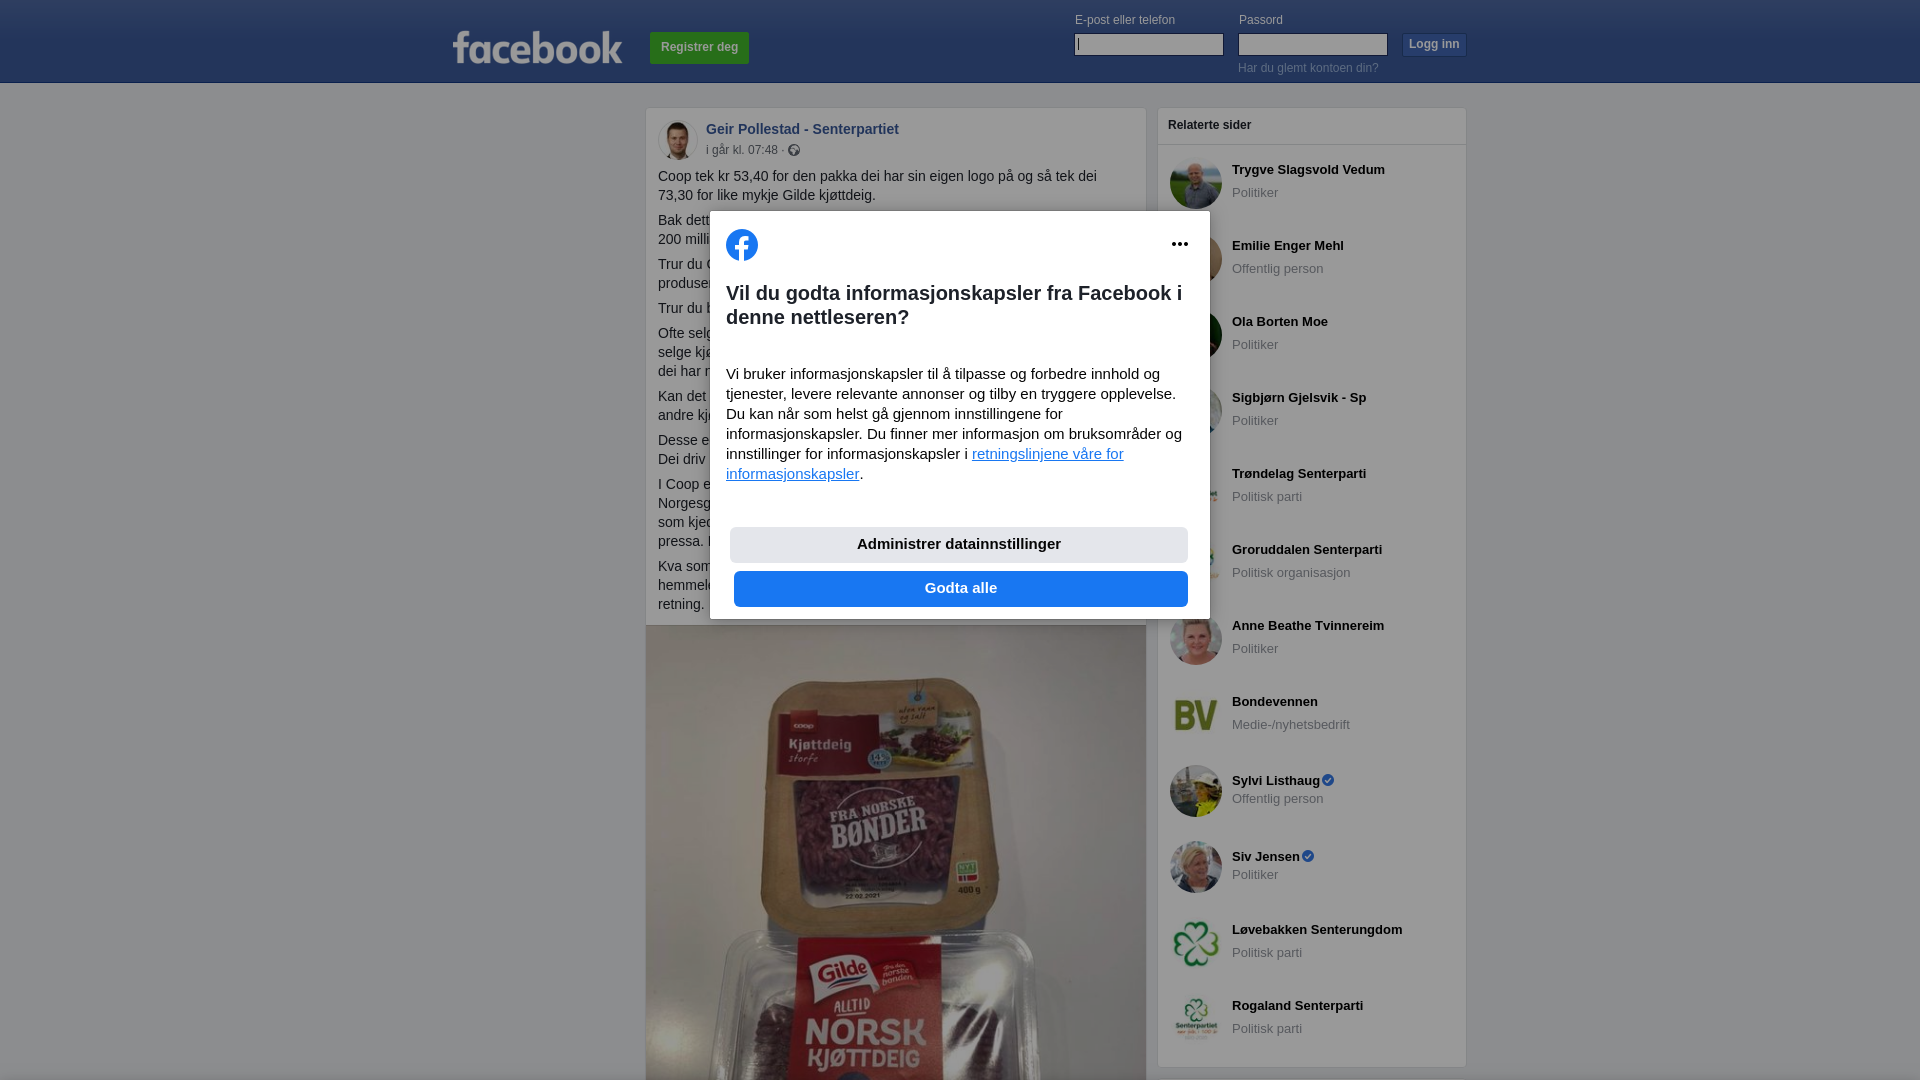Open Har du glemt kontoen din link
1920x1080 pixels.
(x=1308, y=68)
